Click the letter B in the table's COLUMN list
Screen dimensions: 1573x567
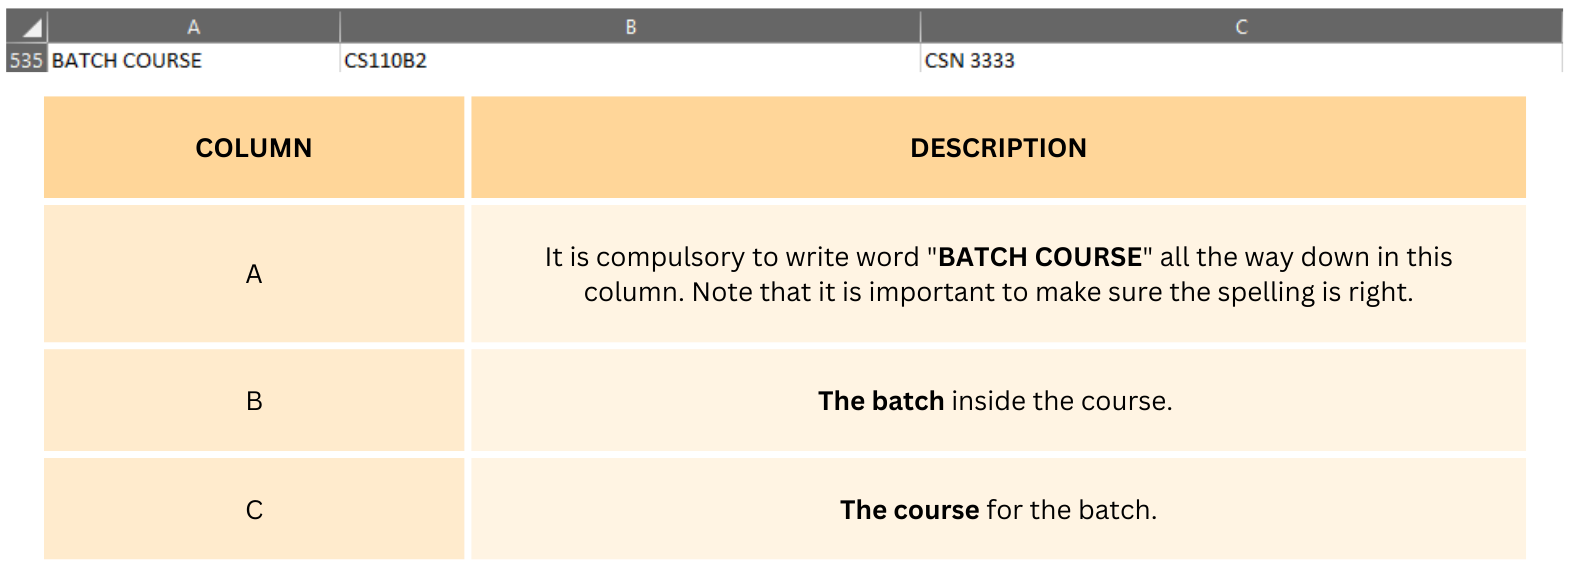(x=254, y=401)
